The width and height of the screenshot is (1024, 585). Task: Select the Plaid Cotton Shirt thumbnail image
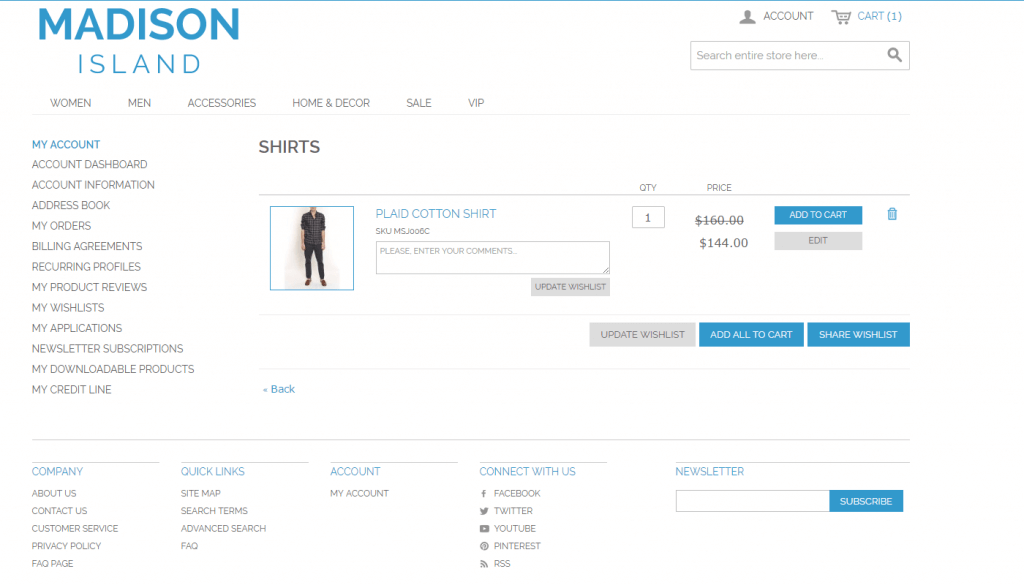311,248
